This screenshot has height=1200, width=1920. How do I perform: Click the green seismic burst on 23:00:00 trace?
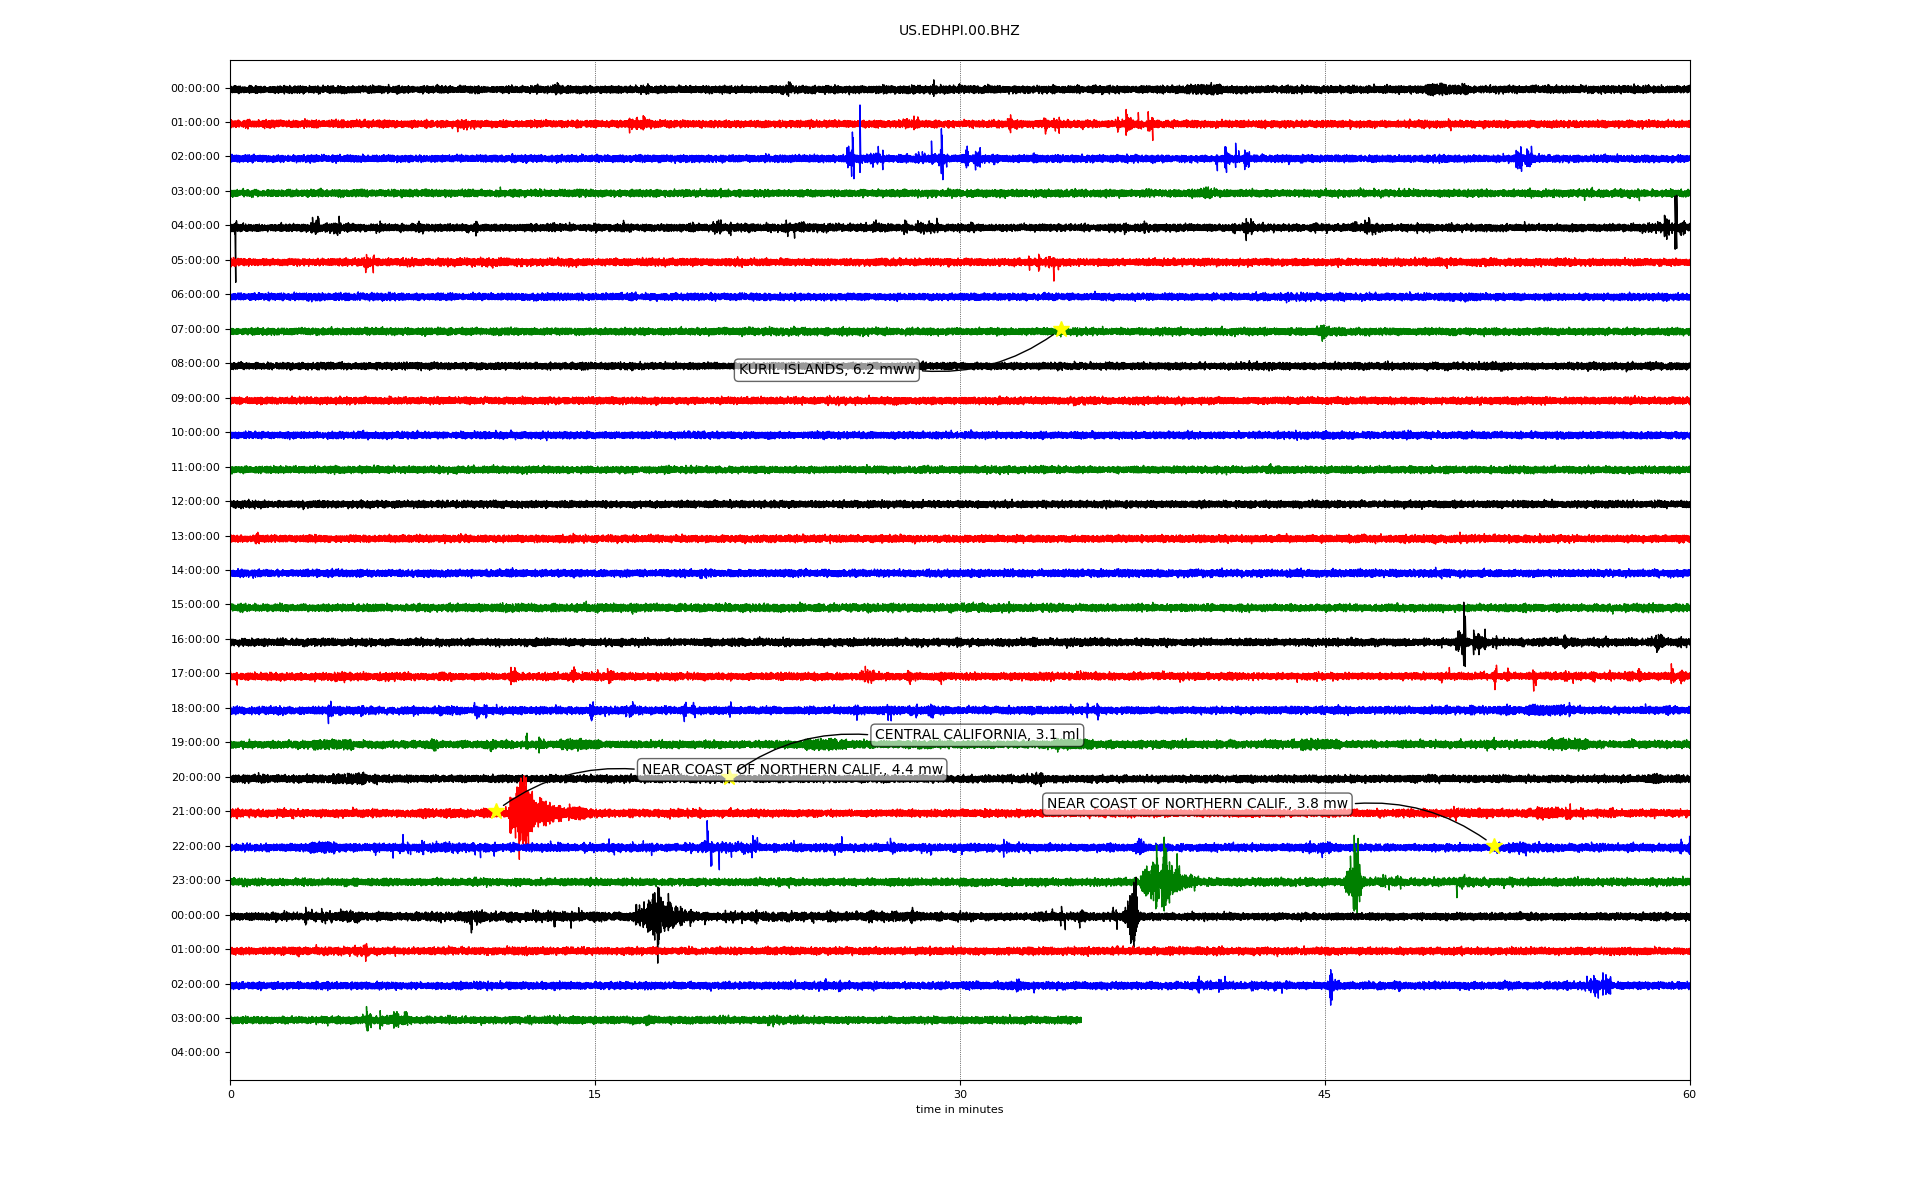point(1161,880)
